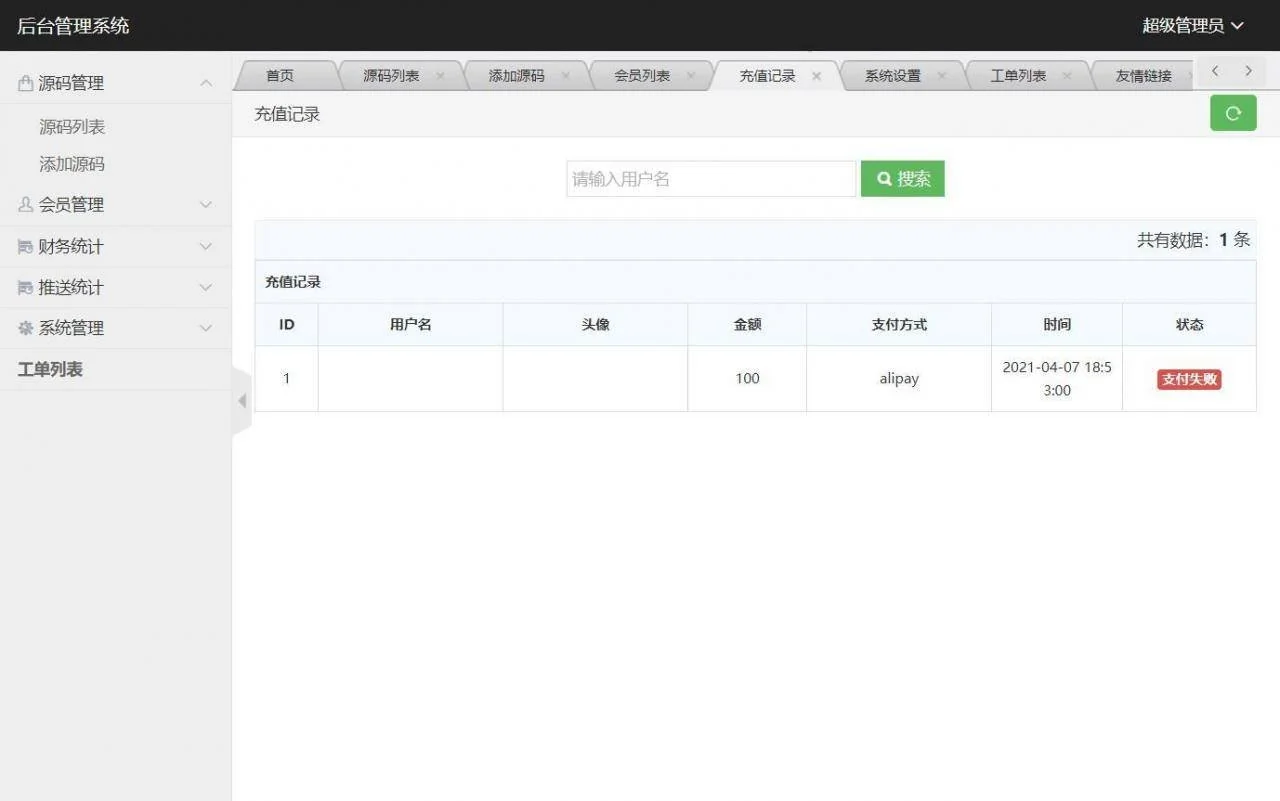
Task: Click the green refresh icon
Action: [x=1232, y=113]
